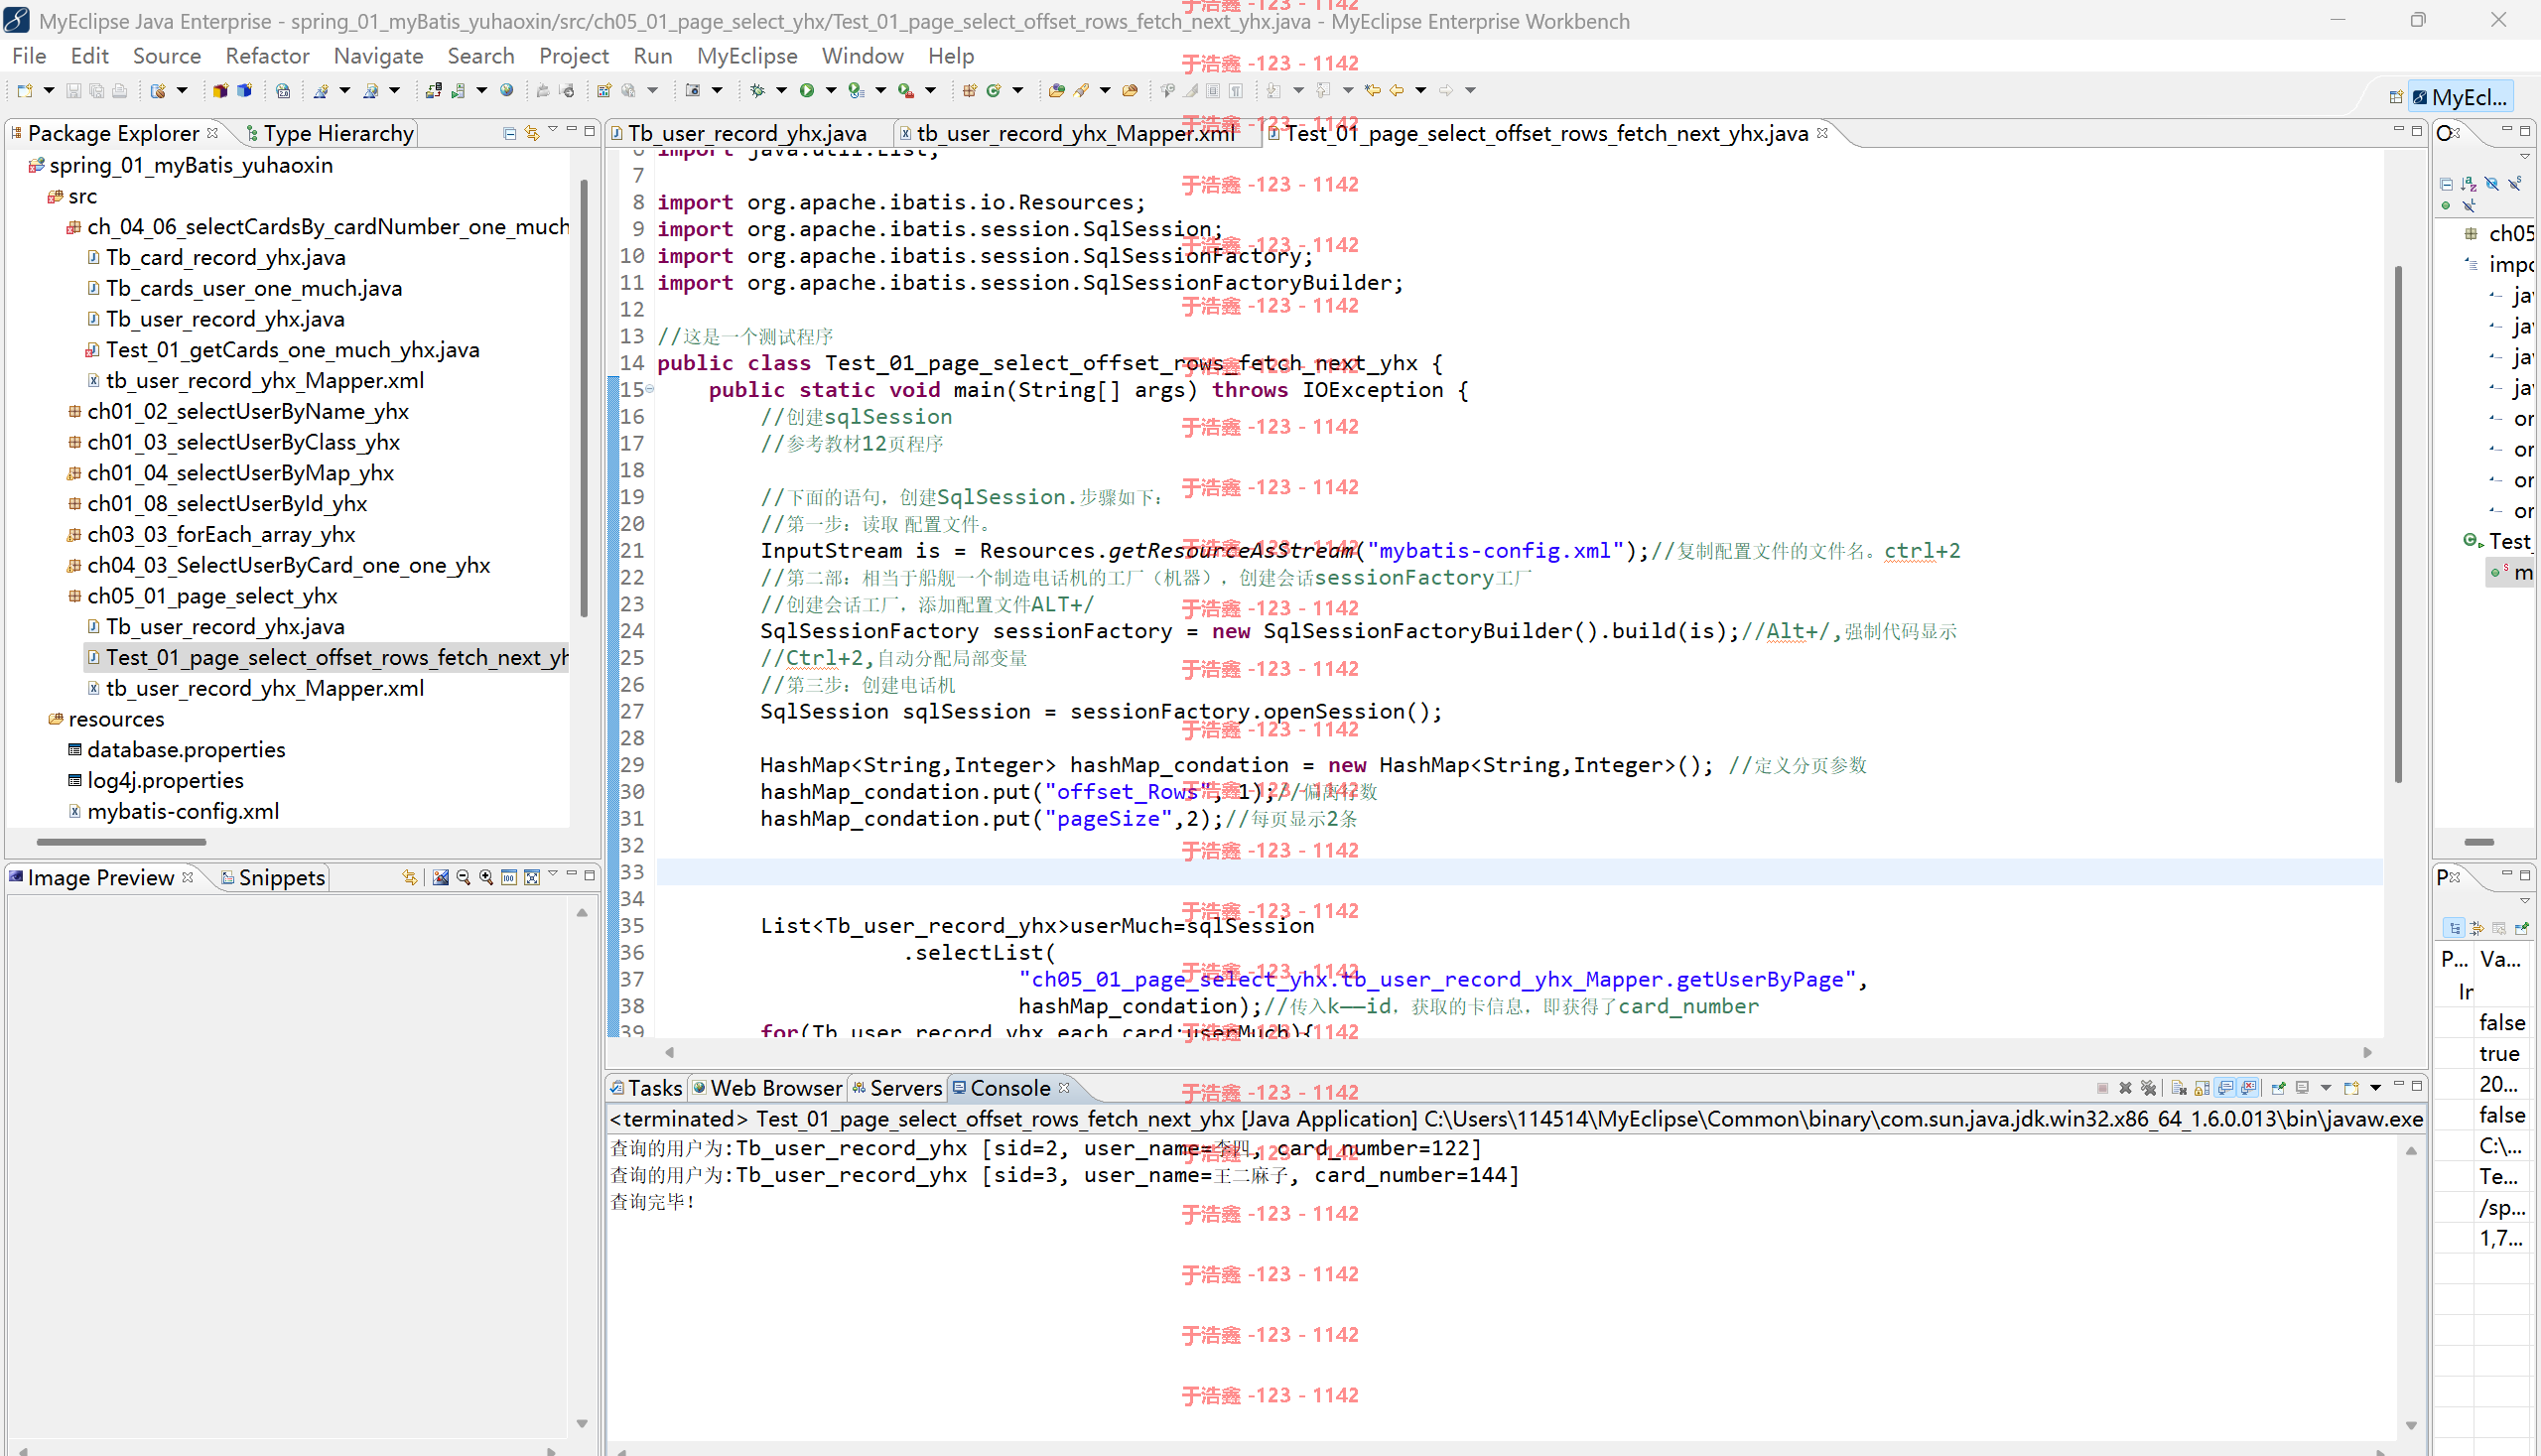Click the 100% actual size icon

point(509,877)
